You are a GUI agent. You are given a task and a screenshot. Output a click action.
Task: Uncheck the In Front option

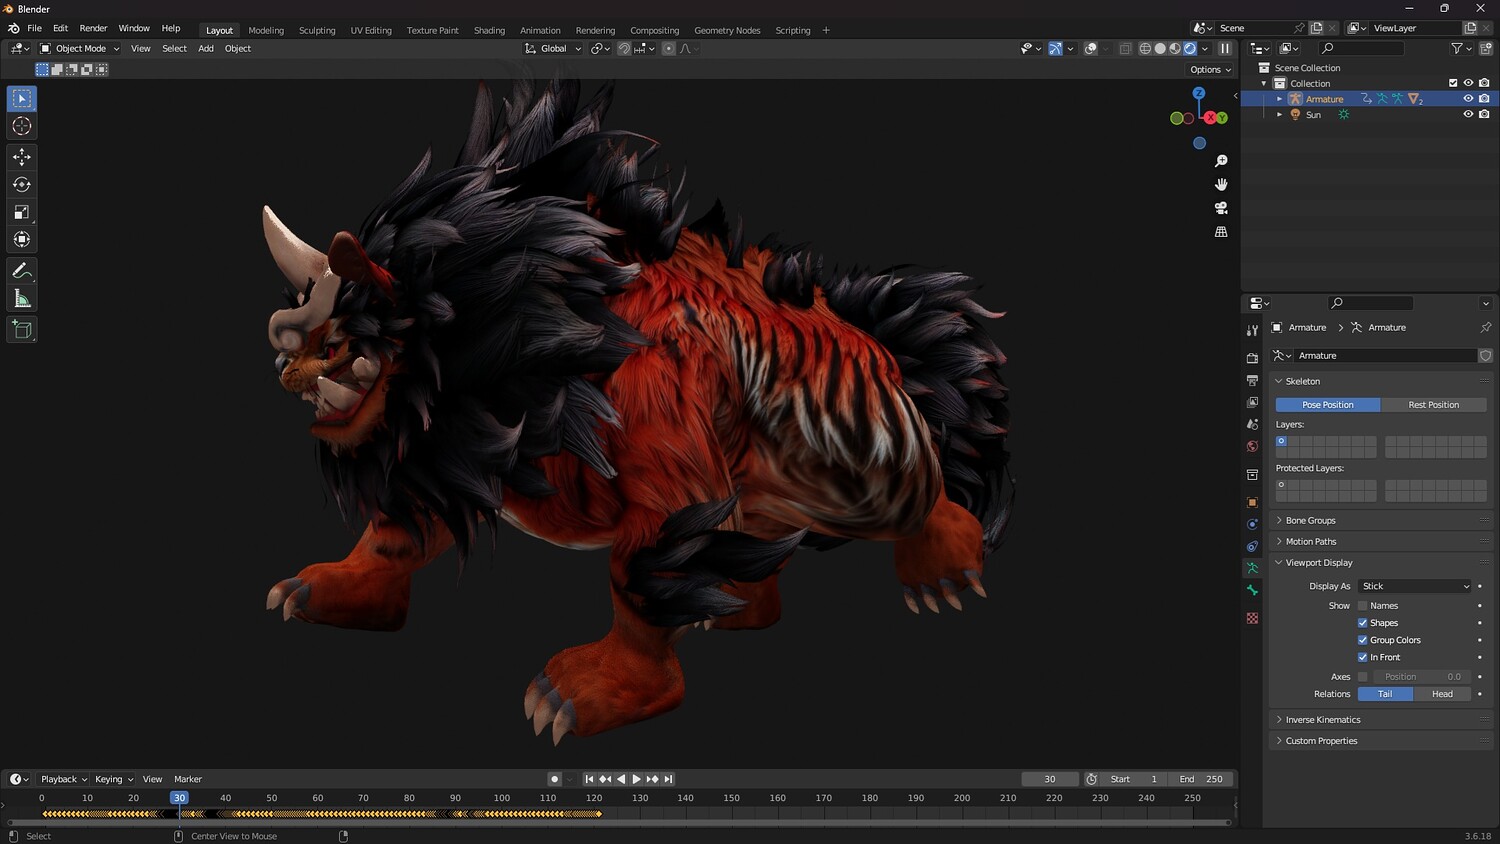(x=1362, y=657)
